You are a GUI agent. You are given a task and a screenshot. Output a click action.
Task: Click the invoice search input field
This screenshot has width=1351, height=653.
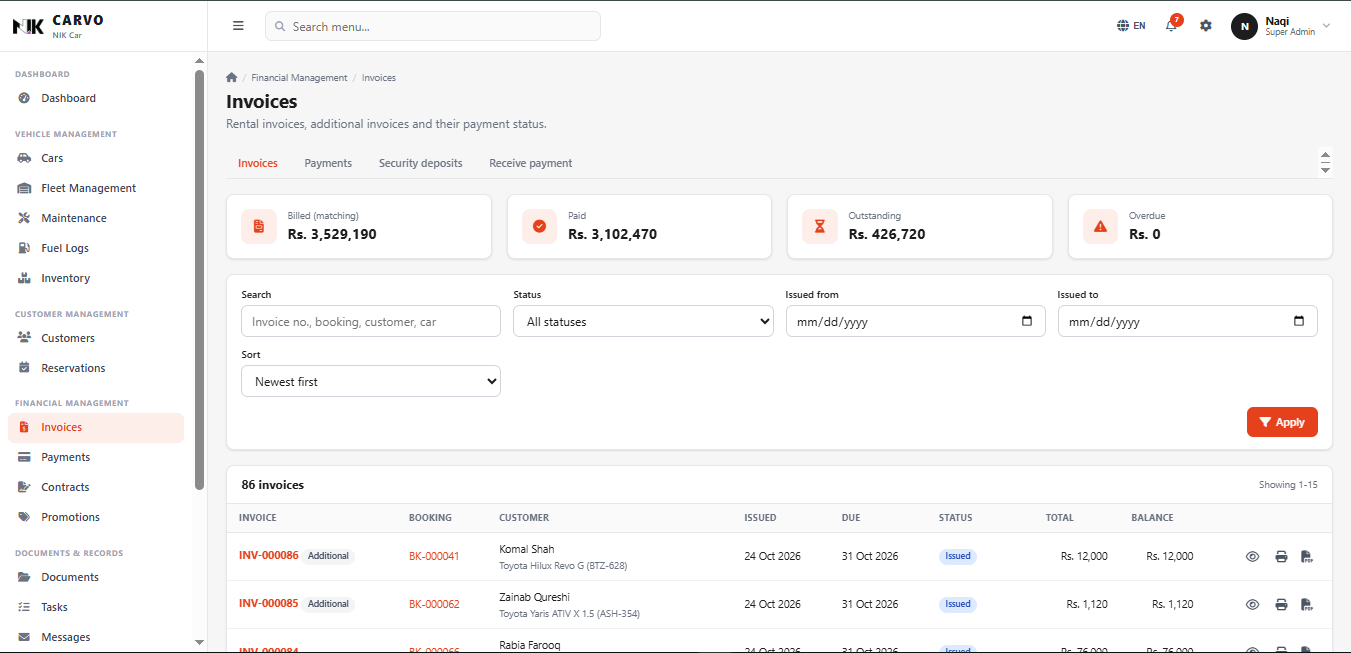[371, 321]
